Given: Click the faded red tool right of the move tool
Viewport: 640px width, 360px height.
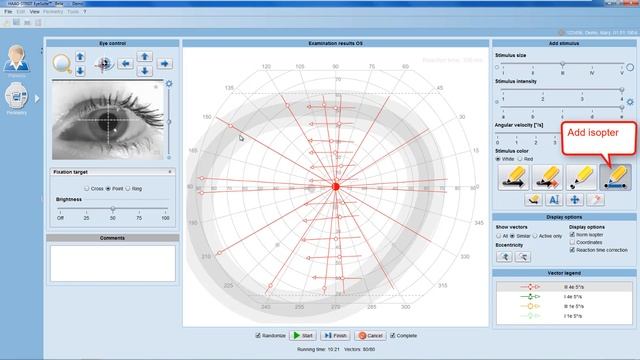Looking at the screenshot, I should 596,200.
